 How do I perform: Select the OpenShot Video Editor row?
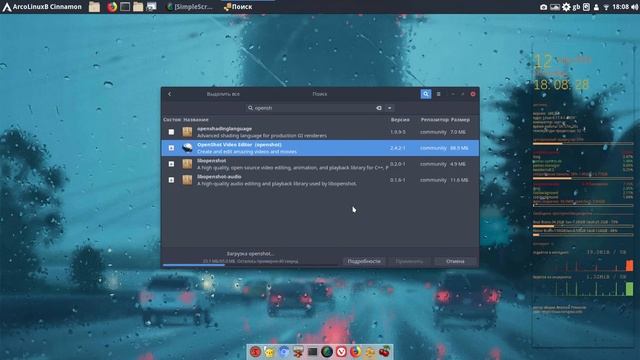(x=320, y=148)
